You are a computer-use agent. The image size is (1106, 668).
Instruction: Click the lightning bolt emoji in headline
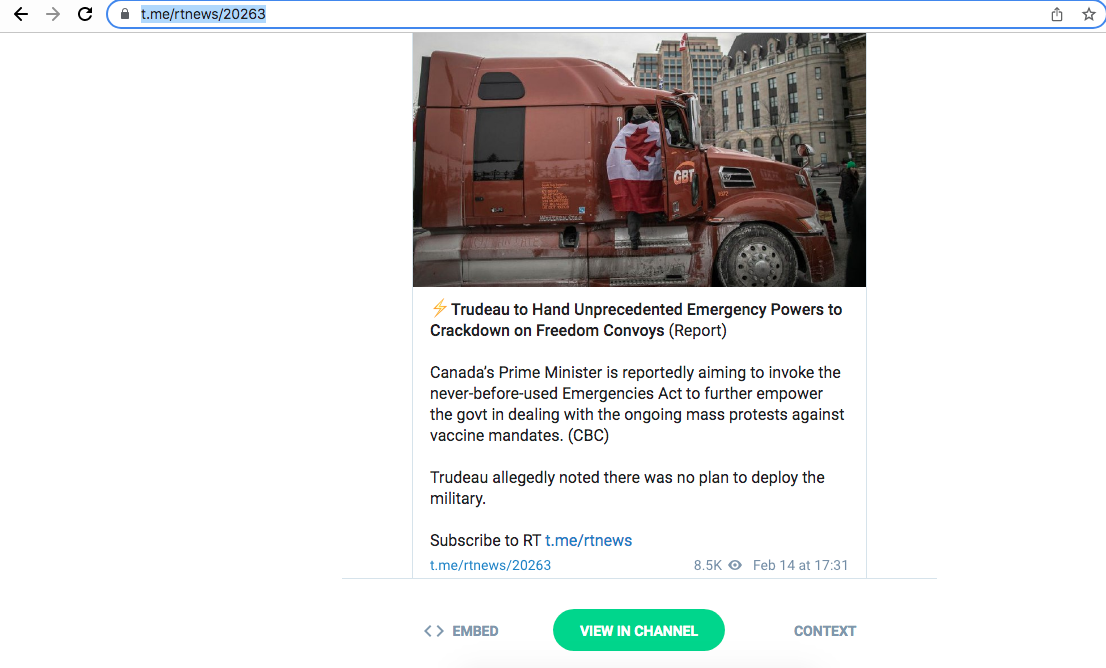coord(439,308)
